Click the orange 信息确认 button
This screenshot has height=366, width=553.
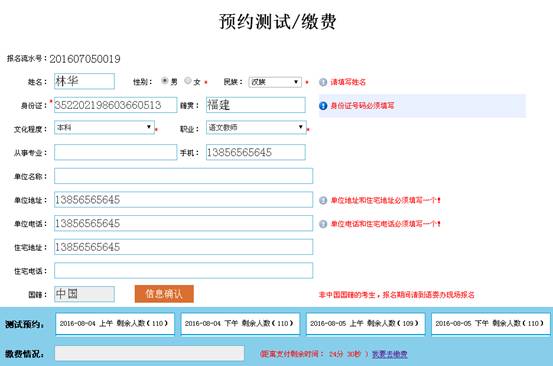(164, 294)
